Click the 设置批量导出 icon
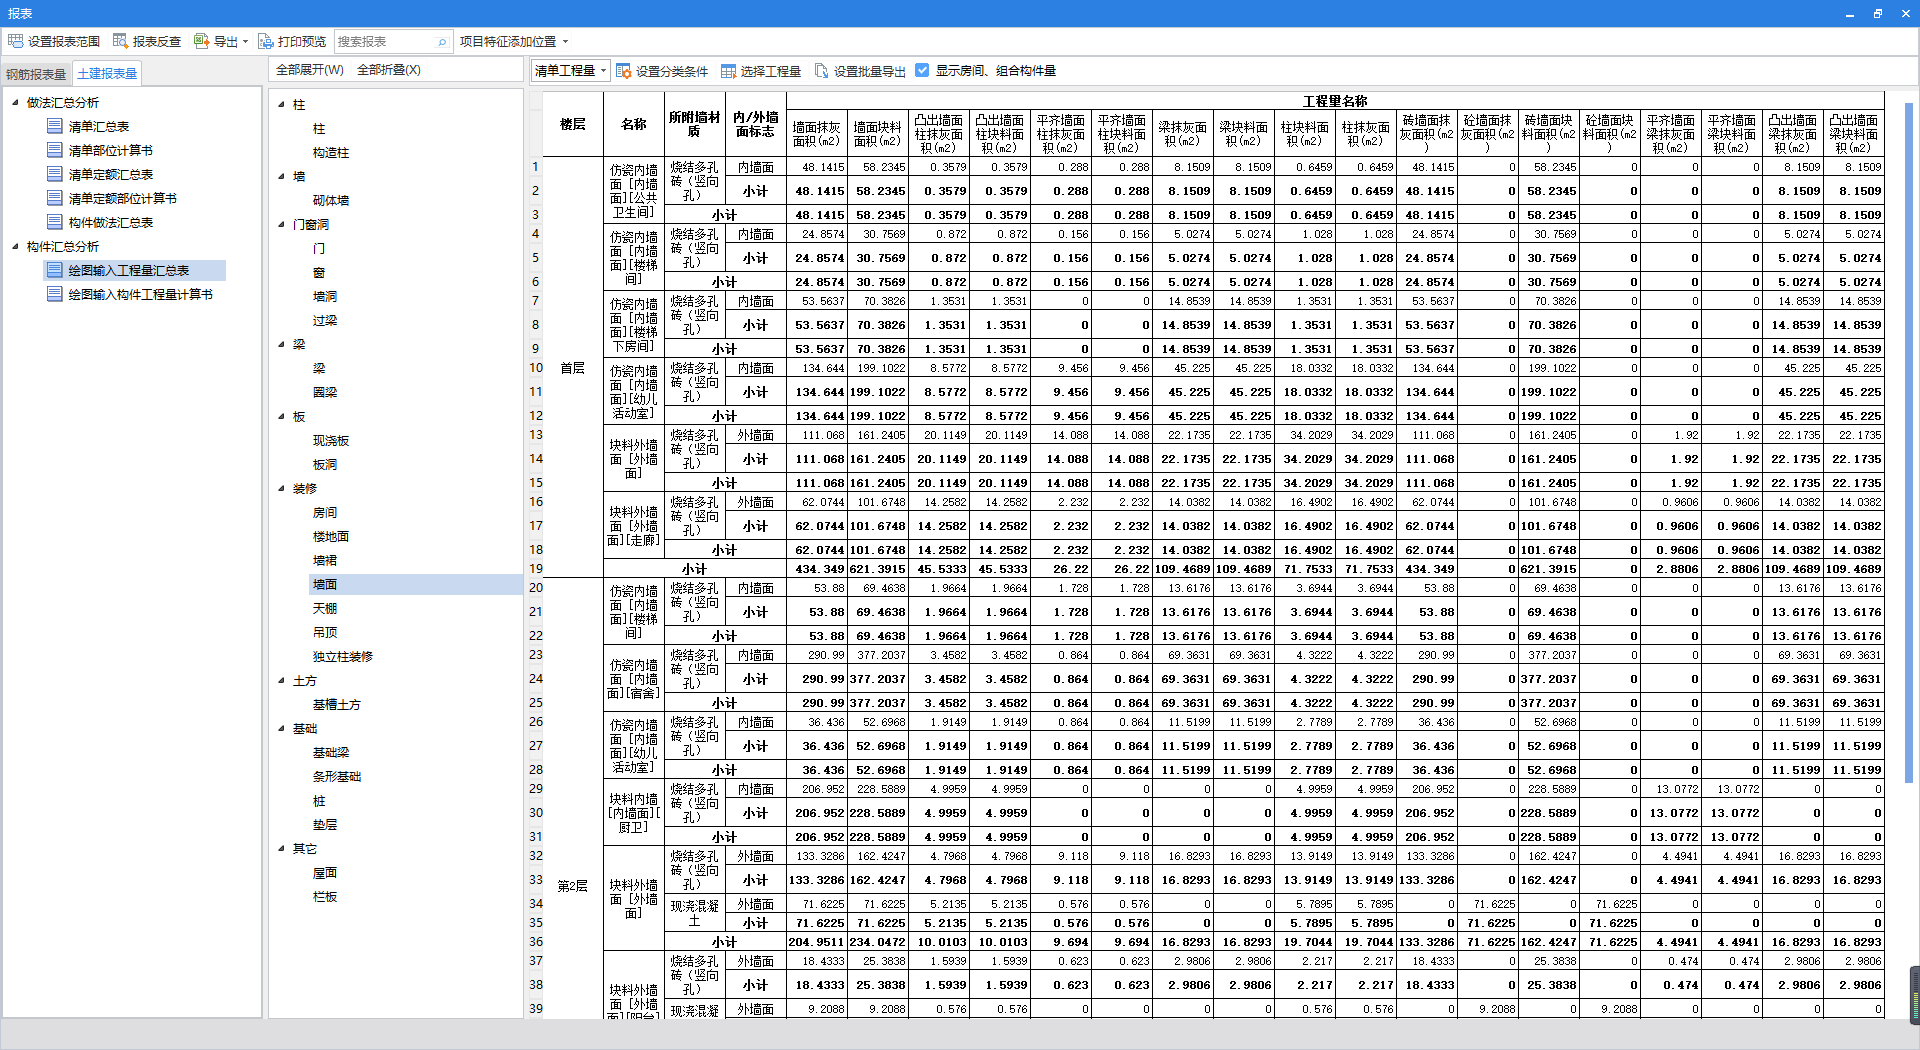The image size is (1920, 1050). pos(822,71)
